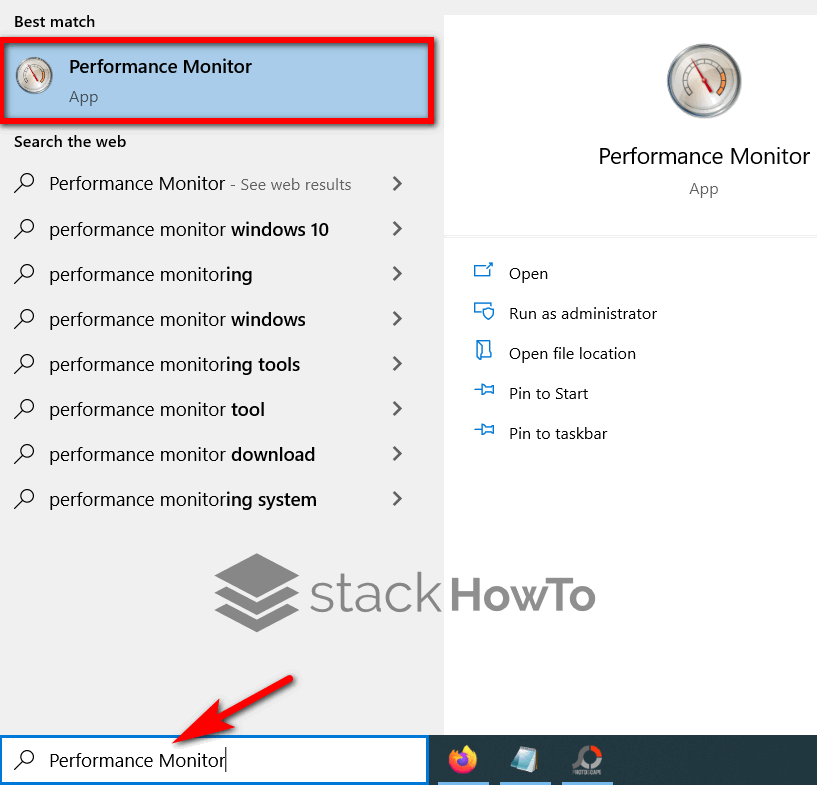Click the search magnifier icon

(25, 760)
